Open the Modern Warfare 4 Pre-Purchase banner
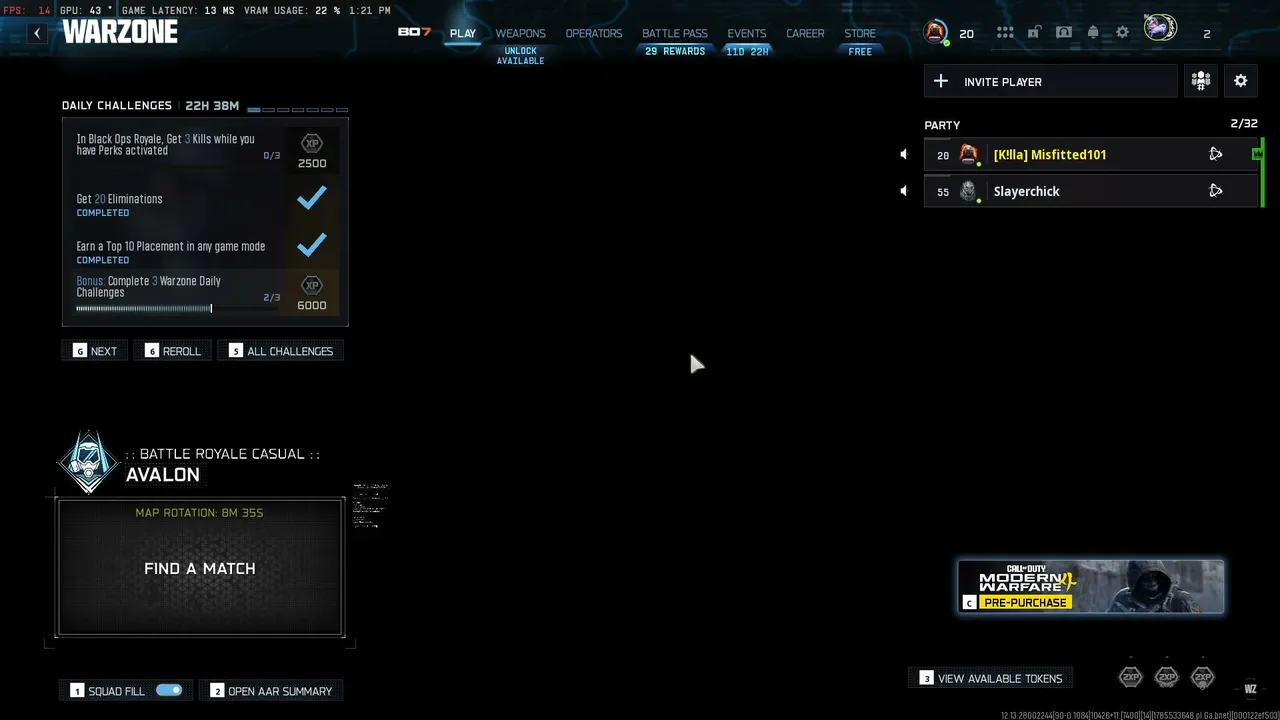This screenshot has width=1280, height=720. [1091, 586]
